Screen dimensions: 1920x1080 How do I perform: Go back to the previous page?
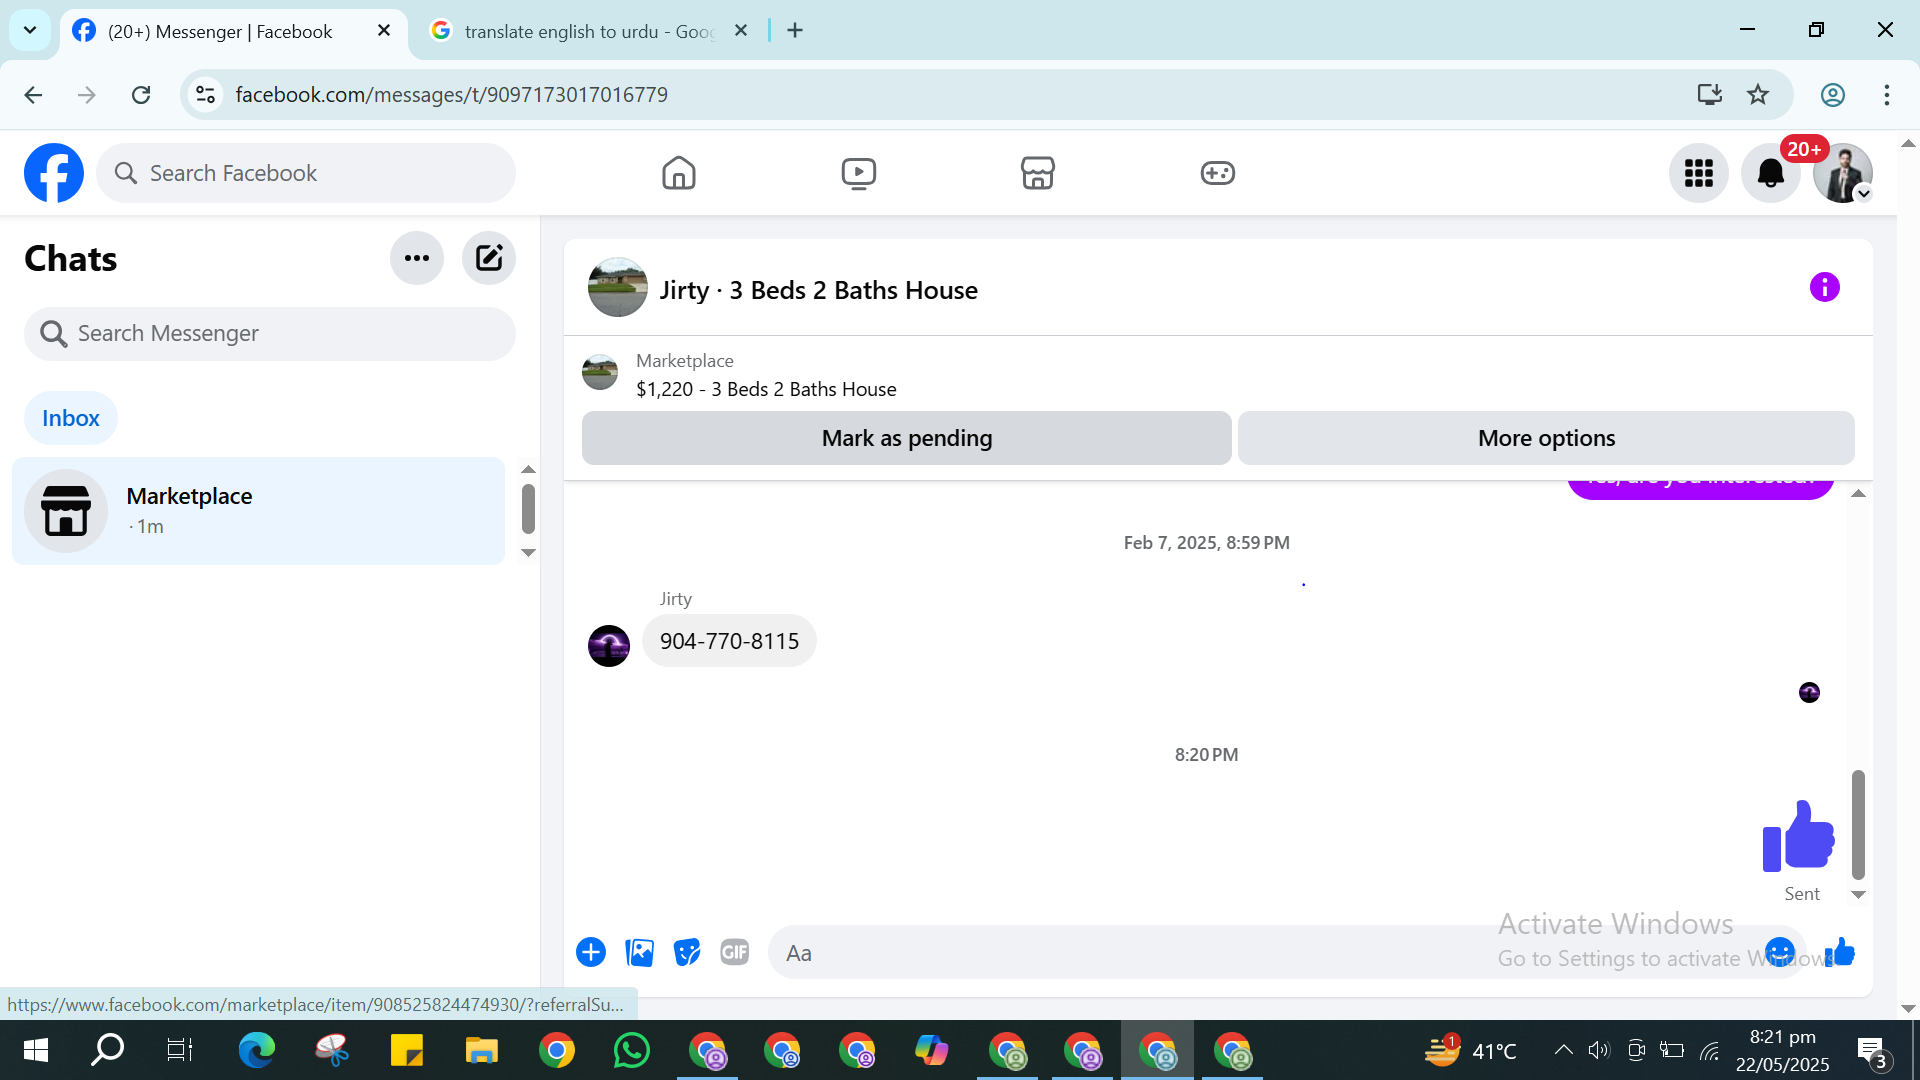[33, 95]
